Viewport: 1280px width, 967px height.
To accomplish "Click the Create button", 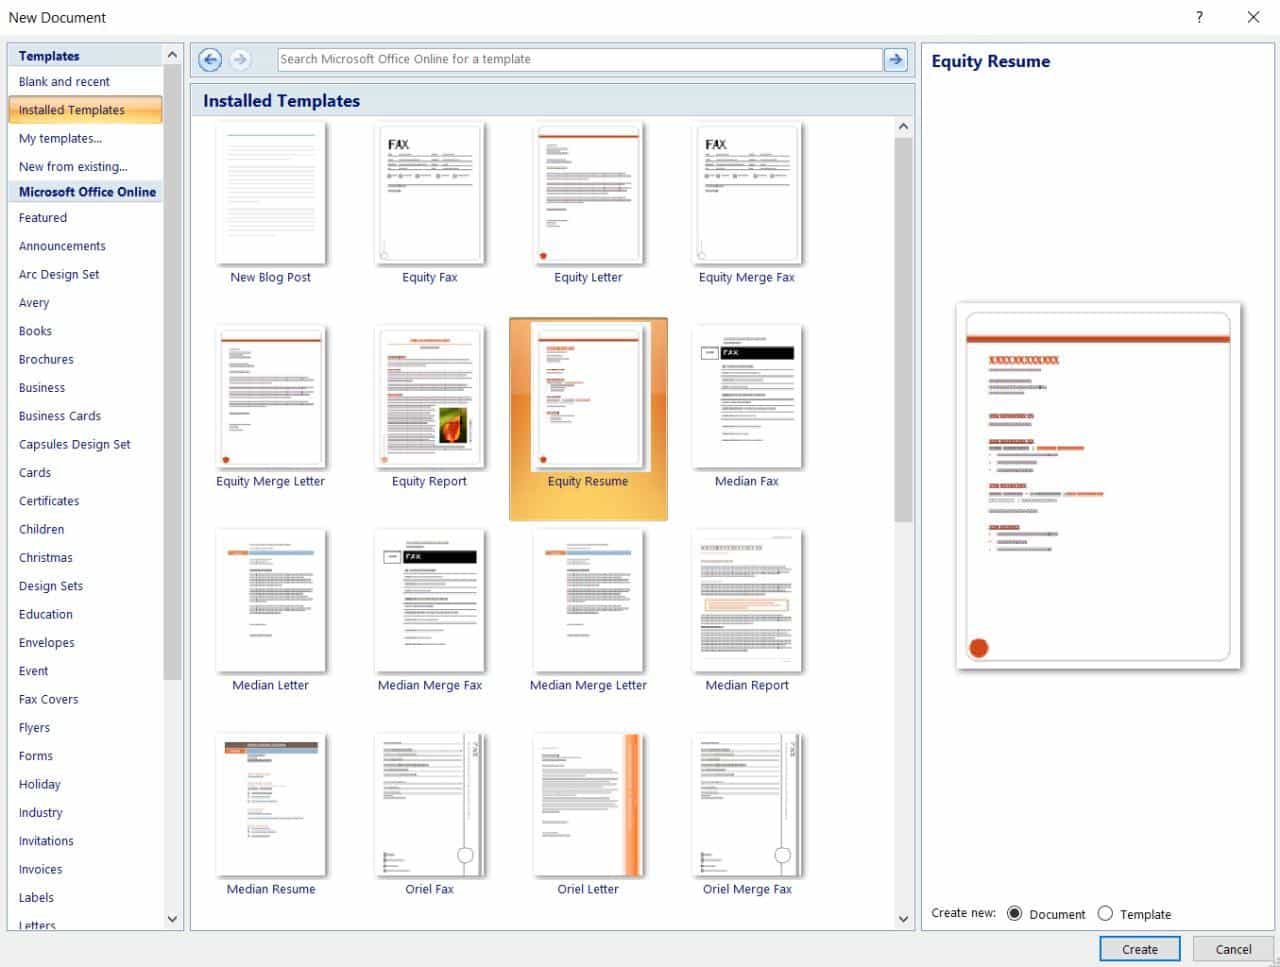I will pos(1140,949).
